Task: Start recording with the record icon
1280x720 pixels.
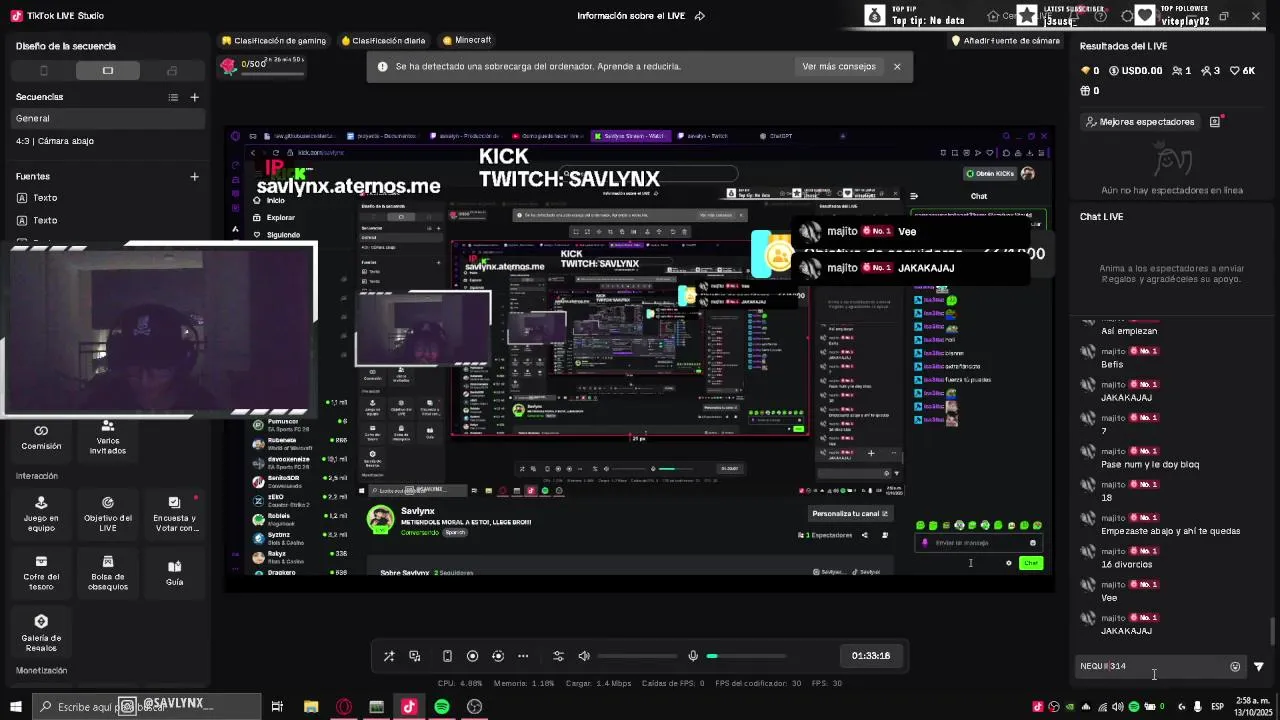Action: 473,656
